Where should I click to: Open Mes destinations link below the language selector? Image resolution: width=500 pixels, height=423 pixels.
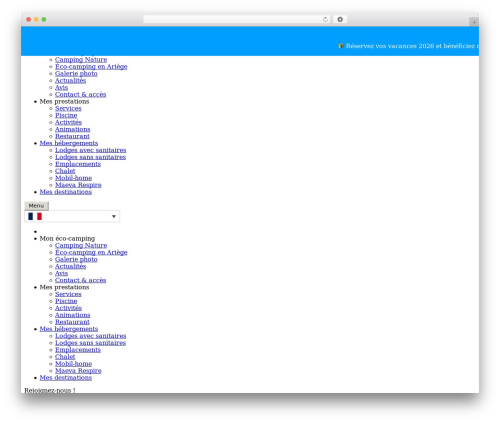click(66, 378)
